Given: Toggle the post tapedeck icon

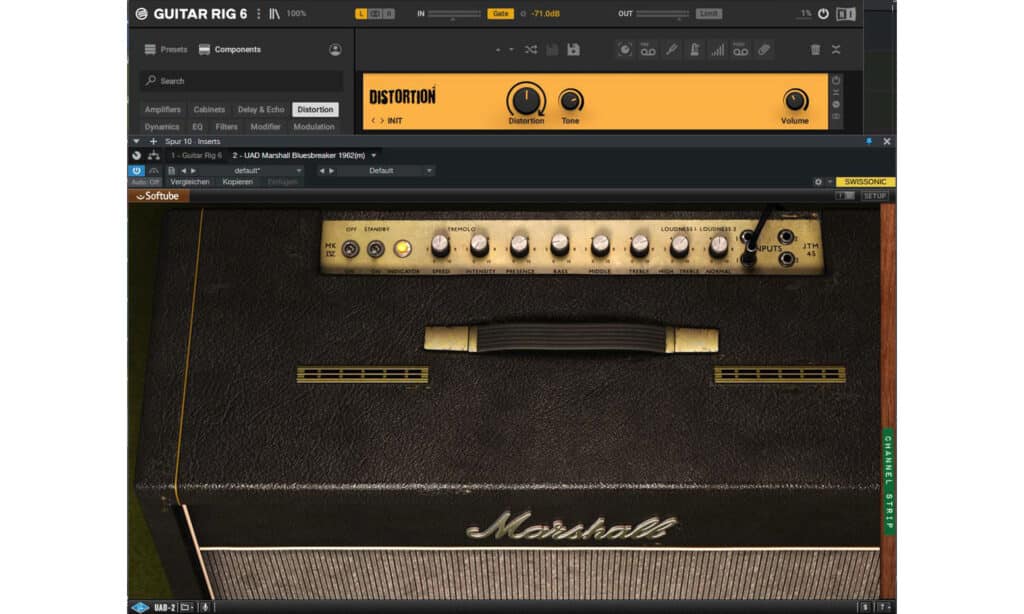Looking at the screenshot, I should tap(740, 50).
